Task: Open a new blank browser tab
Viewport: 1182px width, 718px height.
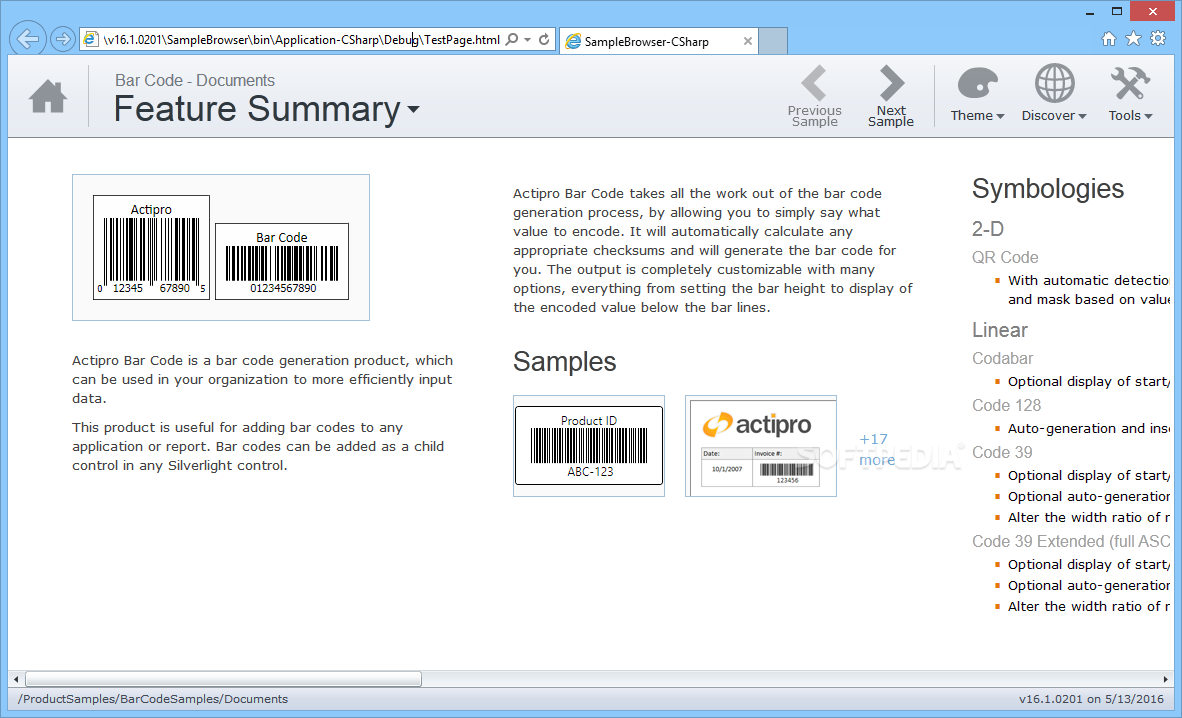Action: [773, 41]
